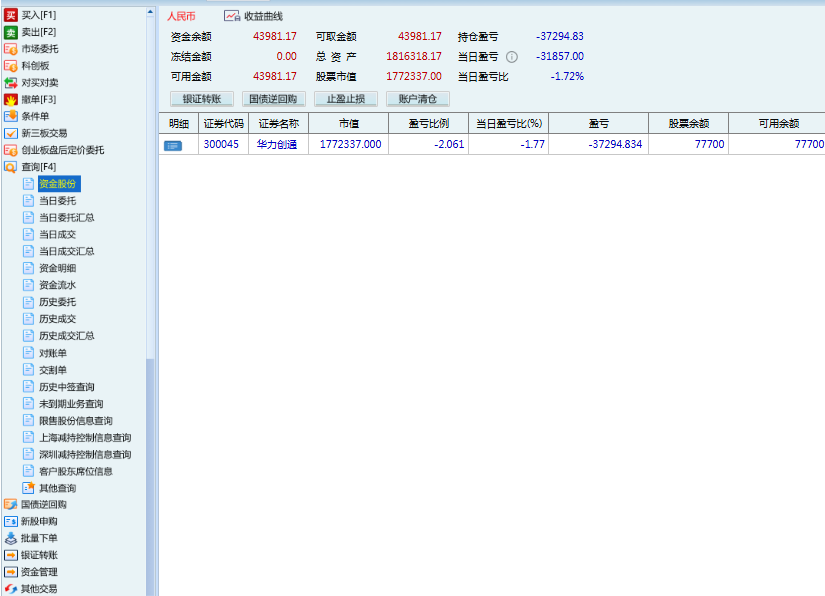The height and width of the screenshot is (596, 825).
Task: Select the 创业板盘后定价委托 icon
Action: tap(11, 150)
